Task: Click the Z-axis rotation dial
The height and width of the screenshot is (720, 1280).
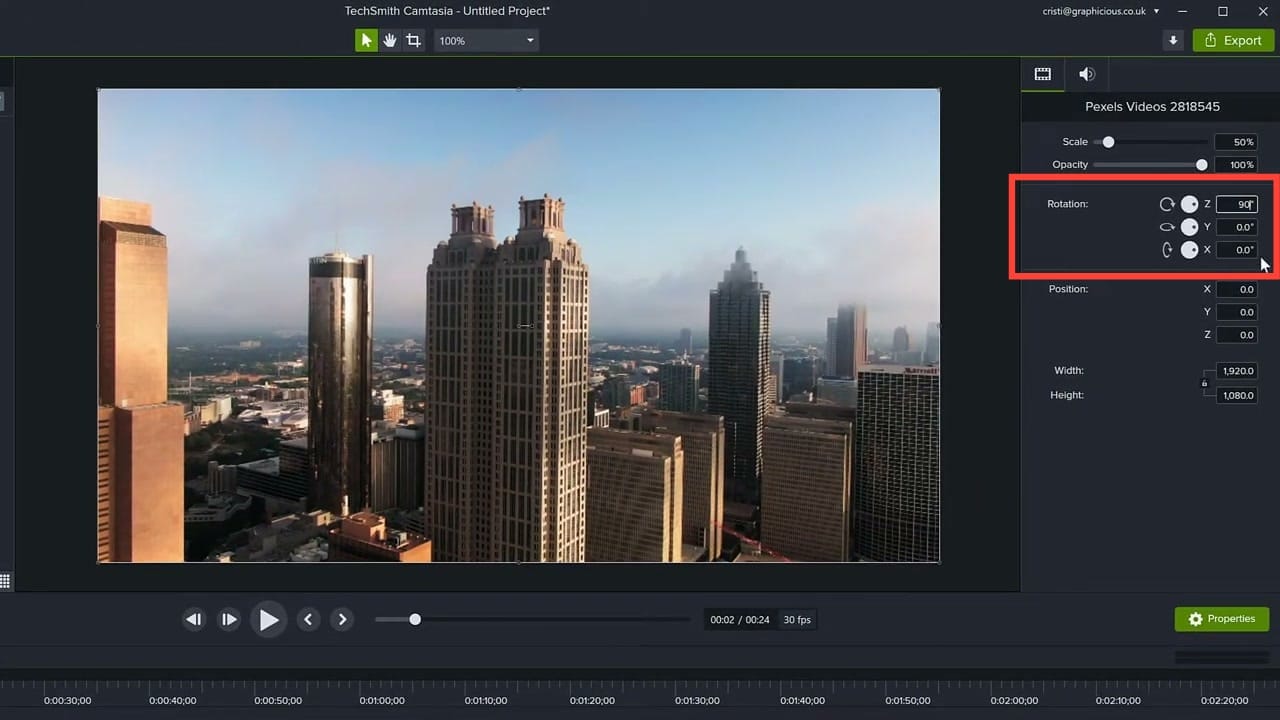Action: click(x=1189, y=204)
